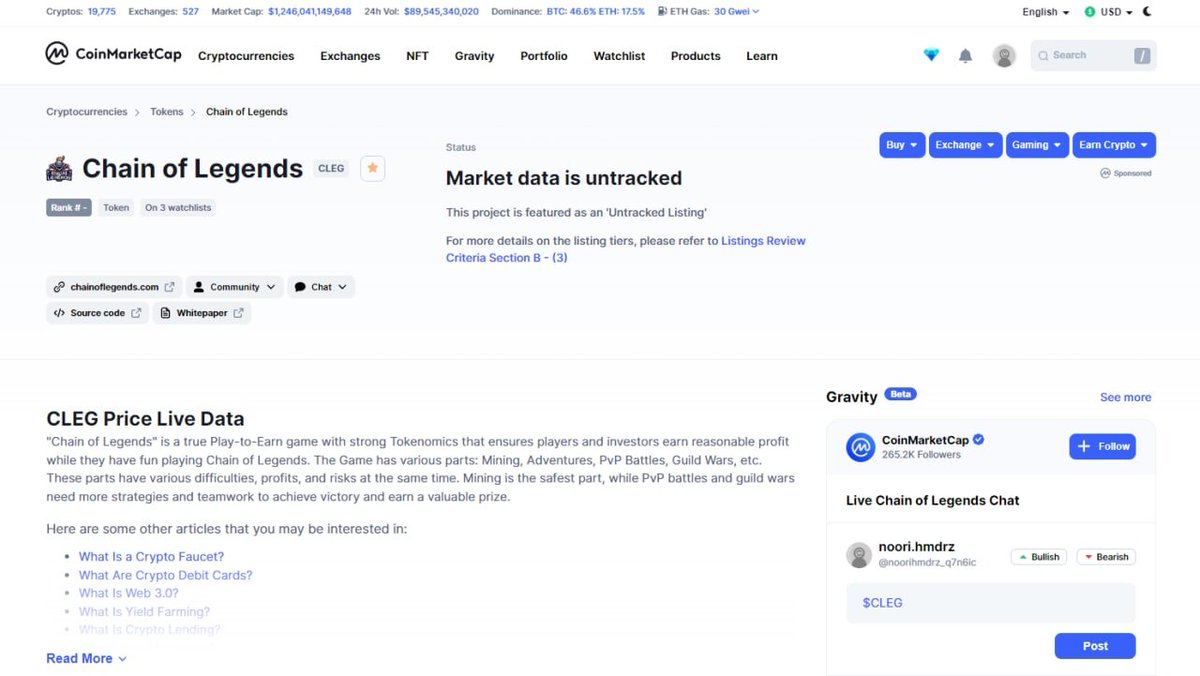Viewport: 1200px width, 676px height.
Task: Follow the CoinMarketCap Gravity account
Action: tap(1102, 446)
